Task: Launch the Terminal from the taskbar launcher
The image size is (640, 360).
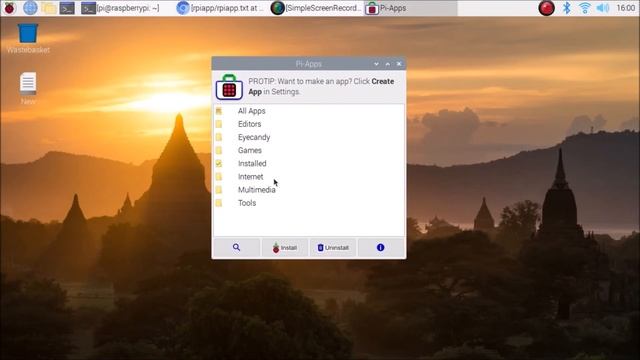Action: pyautogui.click(x=67, y=8)
